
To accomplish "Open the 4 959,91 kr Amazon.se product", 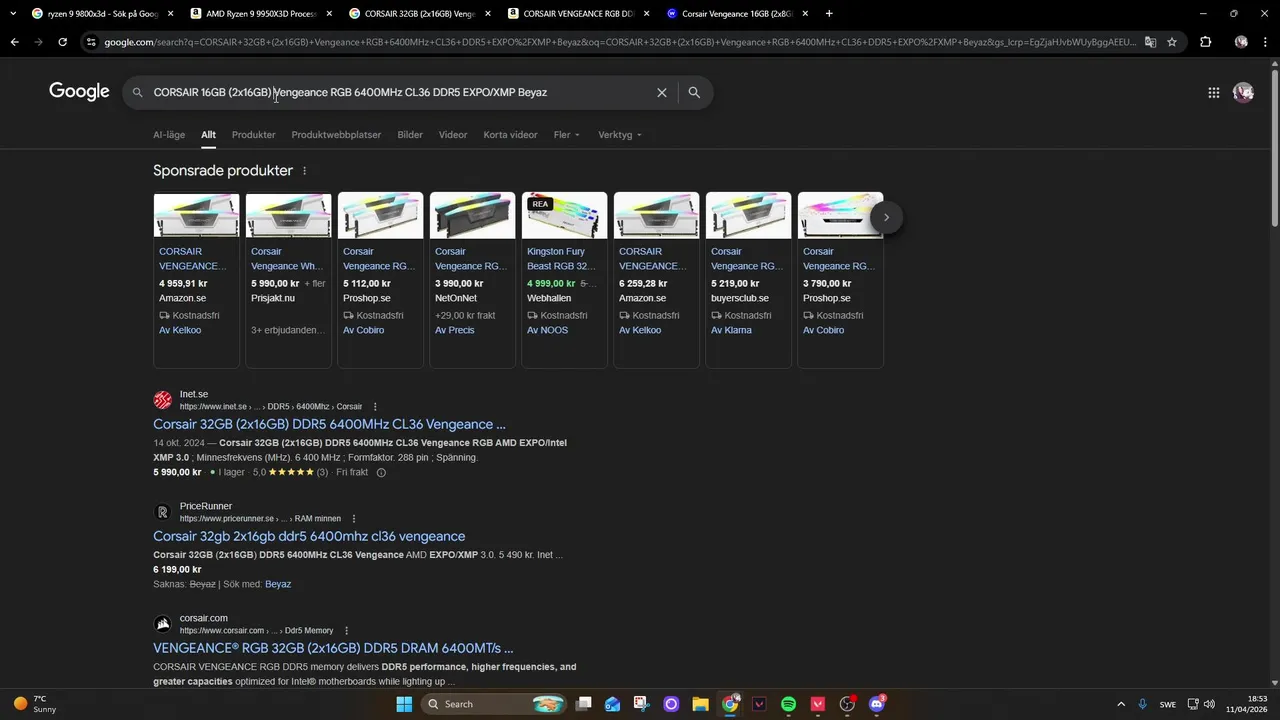I will pyautogui.click(x=196, y=280).
